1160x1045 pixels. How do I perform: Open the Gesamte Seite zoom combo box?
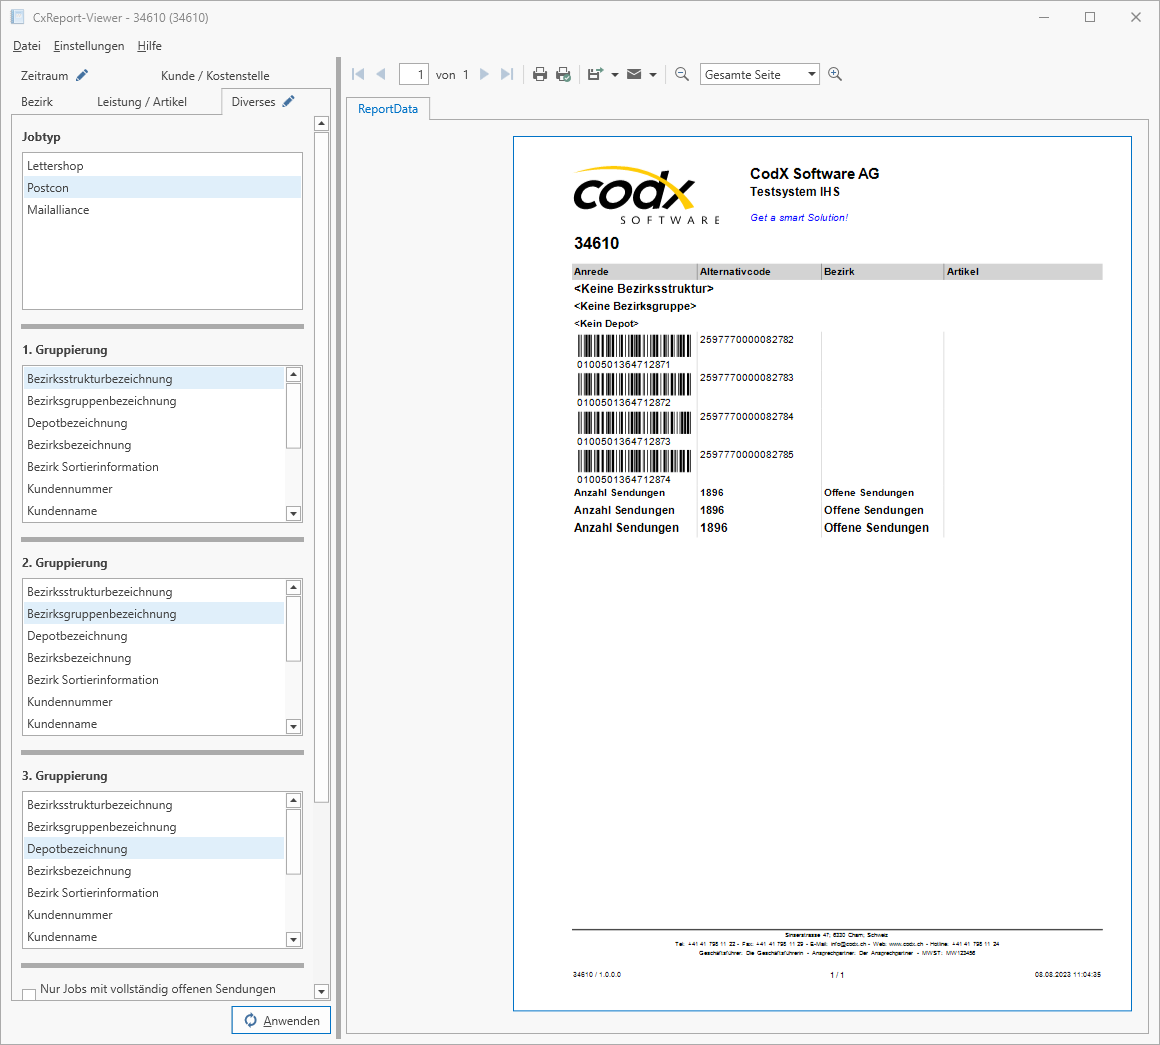[759, 74]
